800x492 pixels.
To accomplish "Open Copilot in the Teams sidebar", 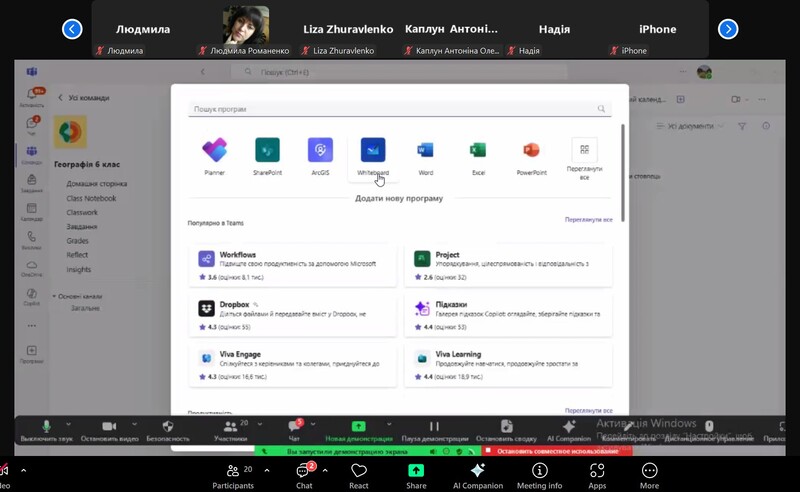I will click(32, 297).
